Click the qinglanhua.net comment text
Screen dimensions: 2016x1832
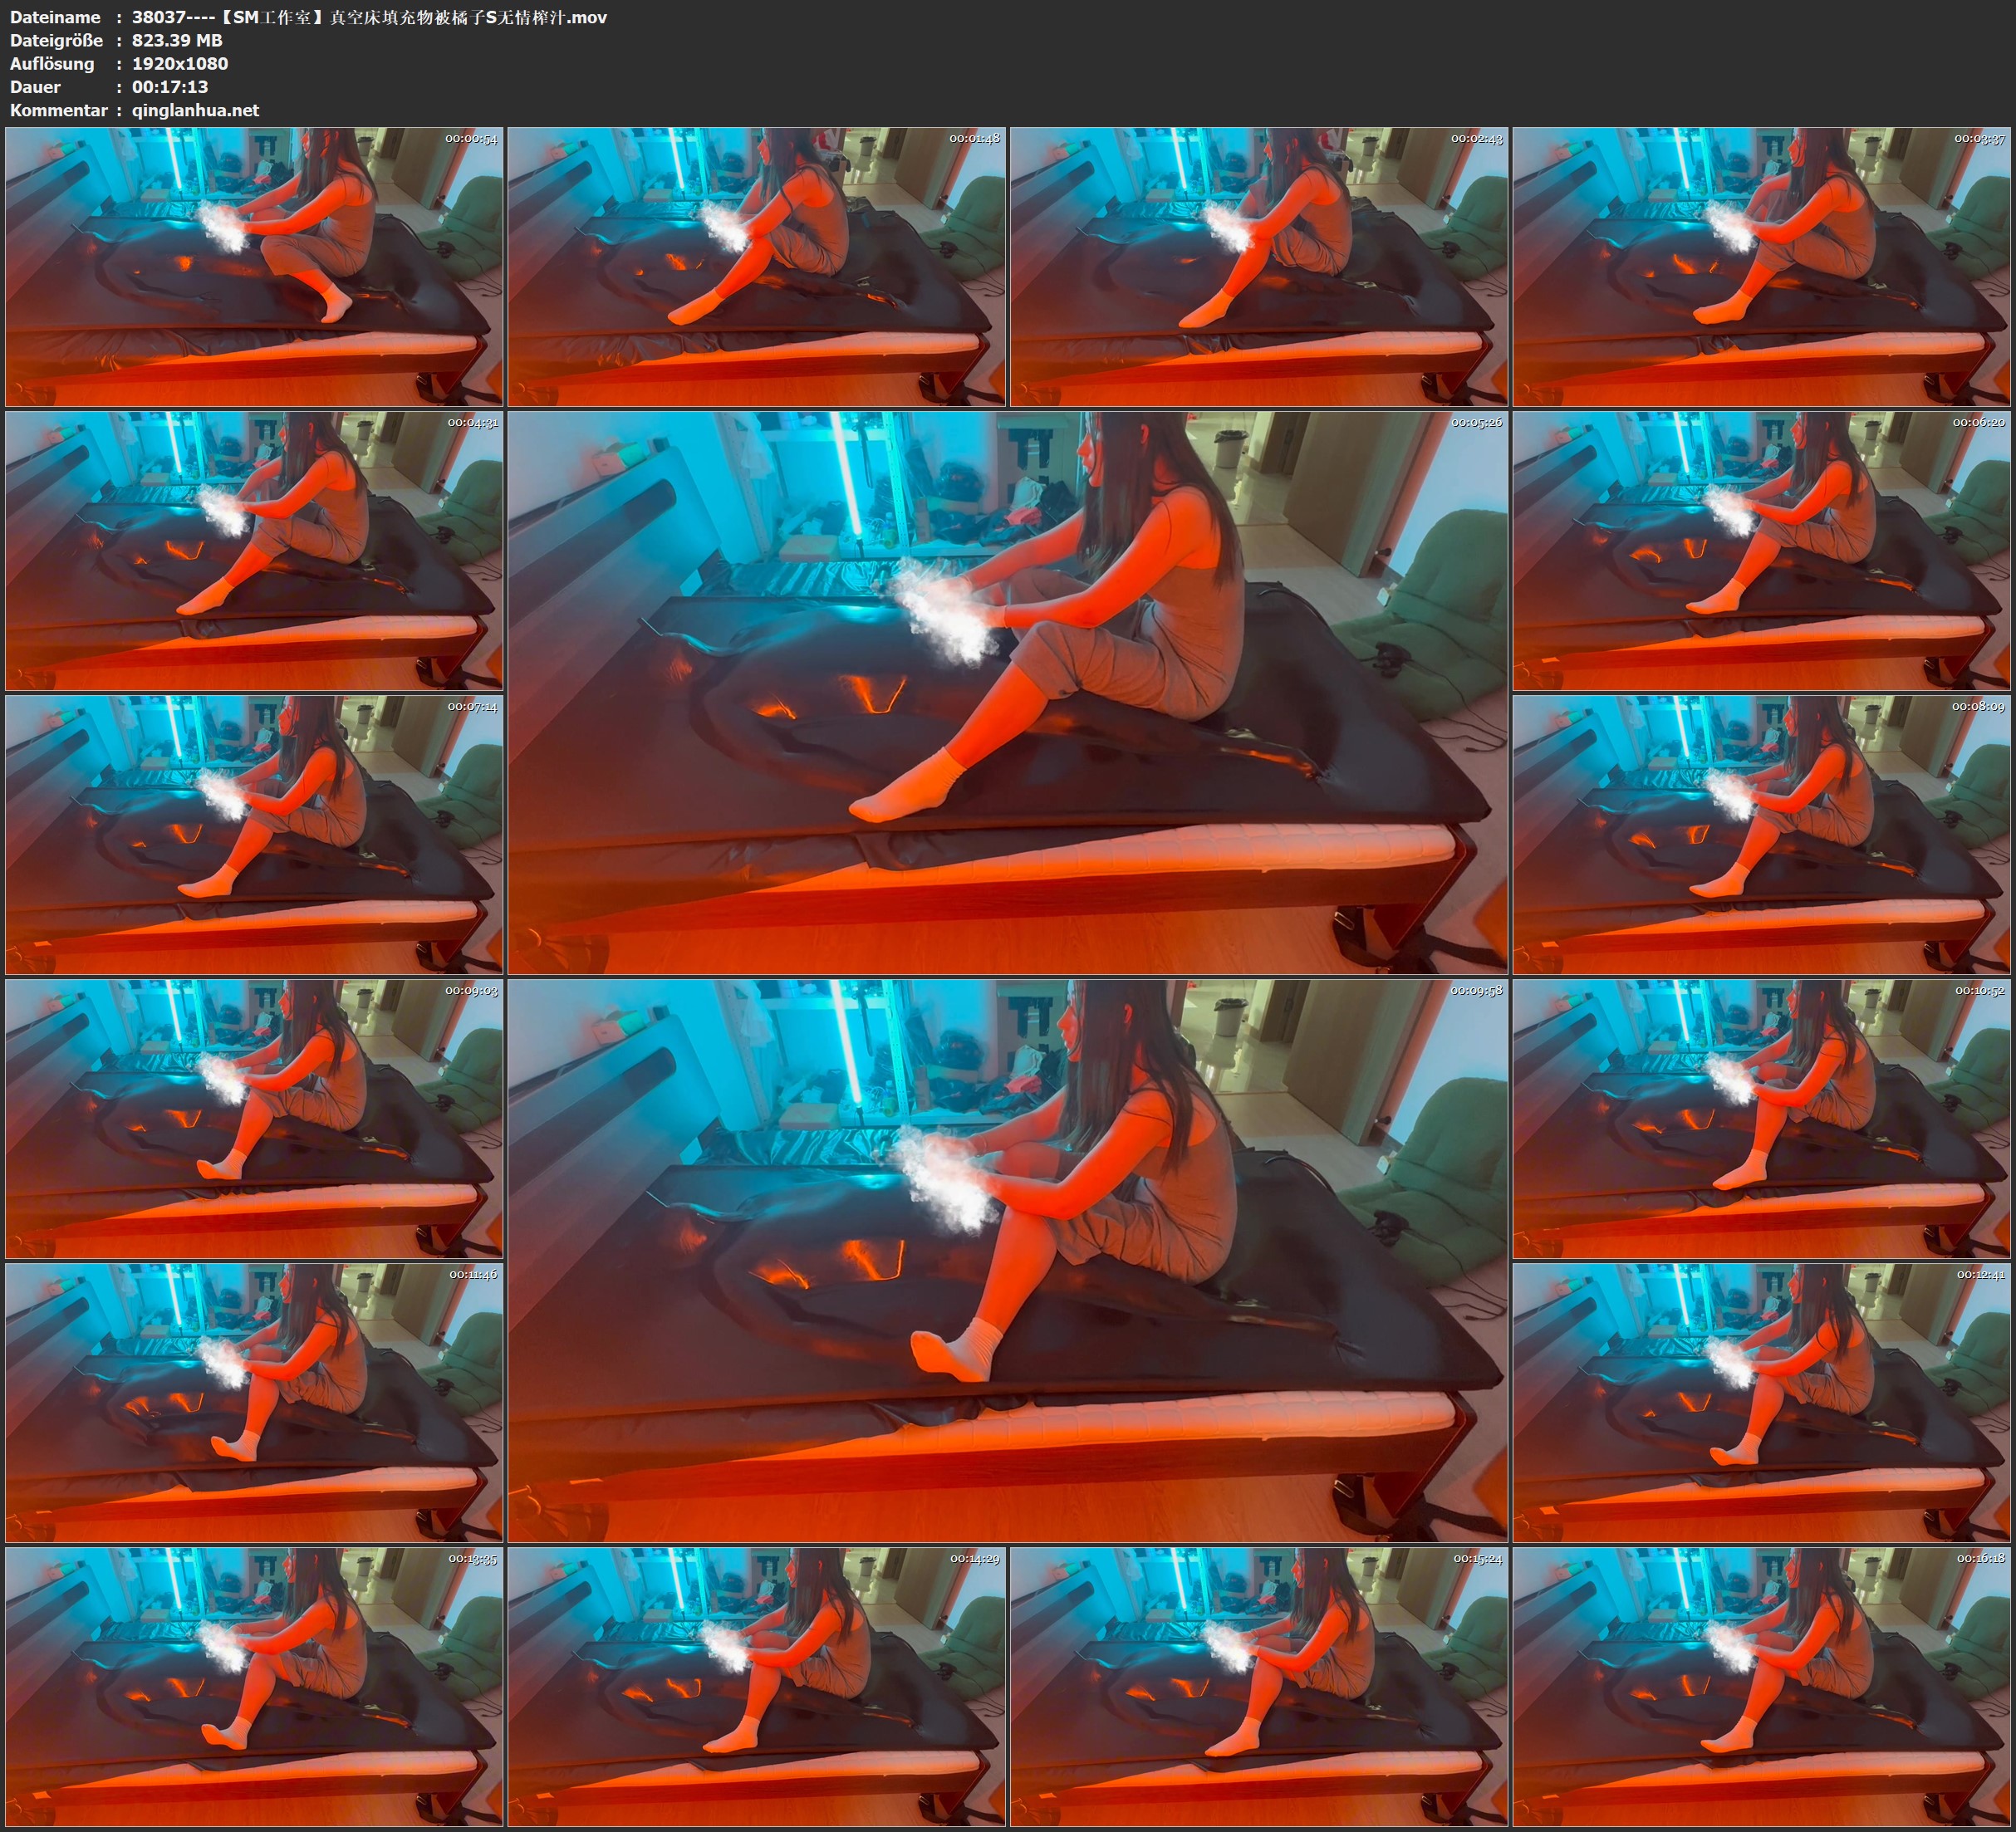click(195, 110)
